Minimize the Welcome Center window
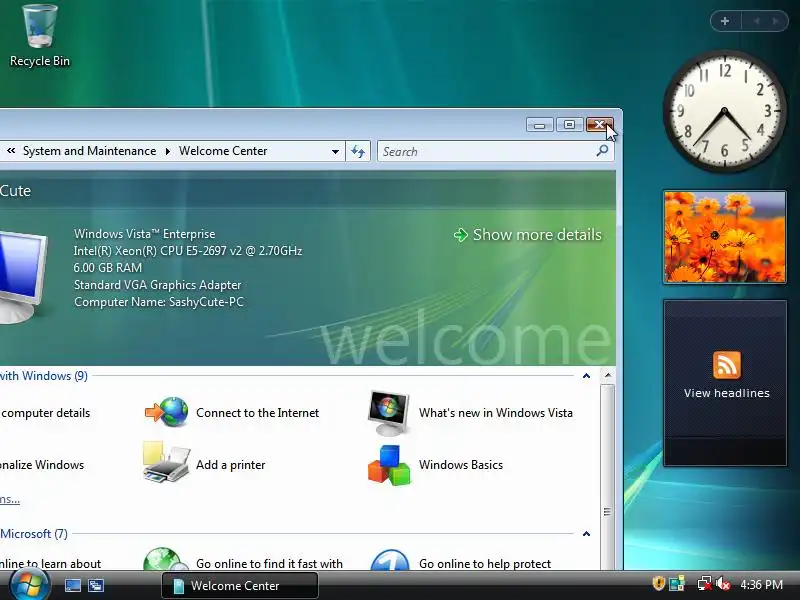 (x=540, y=124)
